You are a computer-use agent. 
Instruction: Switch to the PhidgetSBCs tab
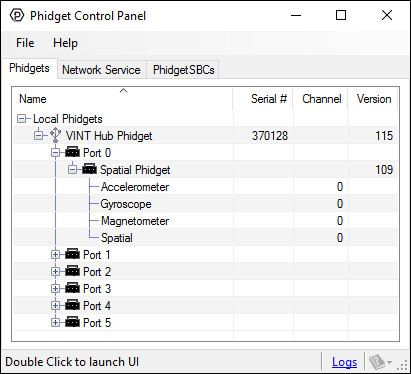click(183, 70)
